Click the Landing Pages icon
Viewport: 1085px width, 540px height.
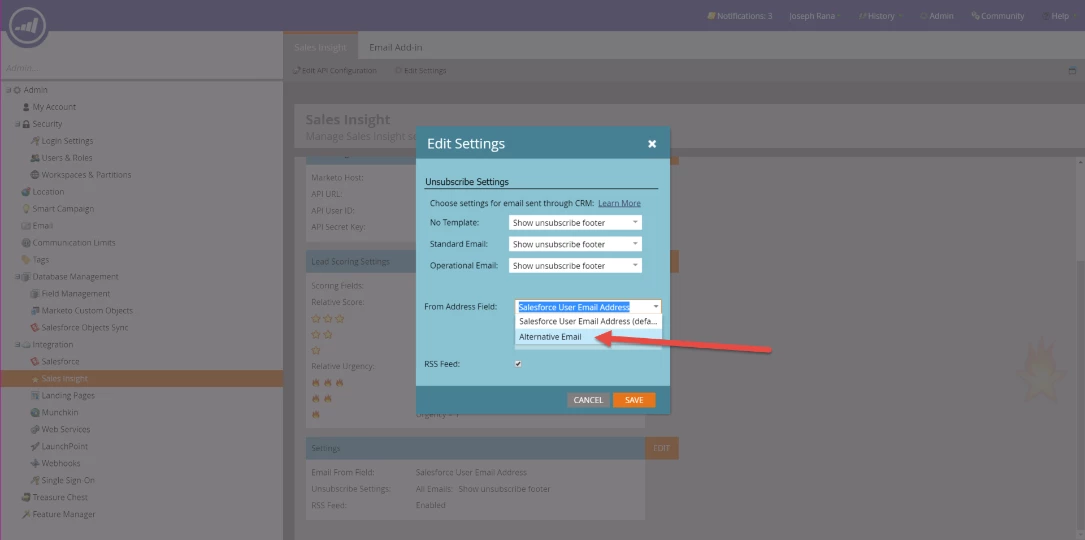pyautogui.click(x=35, y=395)
